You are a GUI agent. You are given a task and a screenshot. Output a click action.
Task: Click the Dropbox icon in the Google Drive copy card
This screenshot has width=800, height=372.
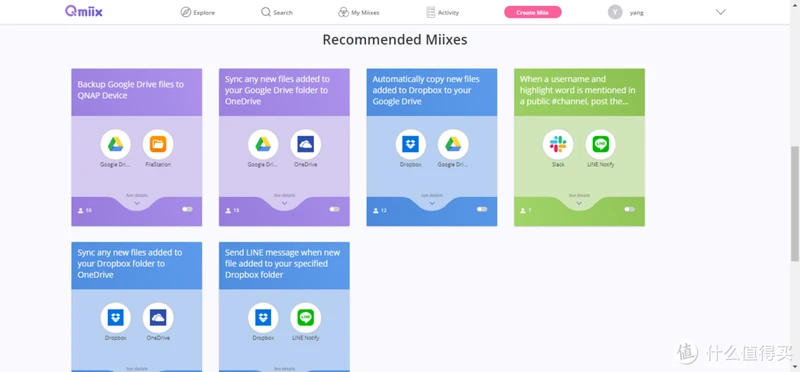tap(411, 144)
